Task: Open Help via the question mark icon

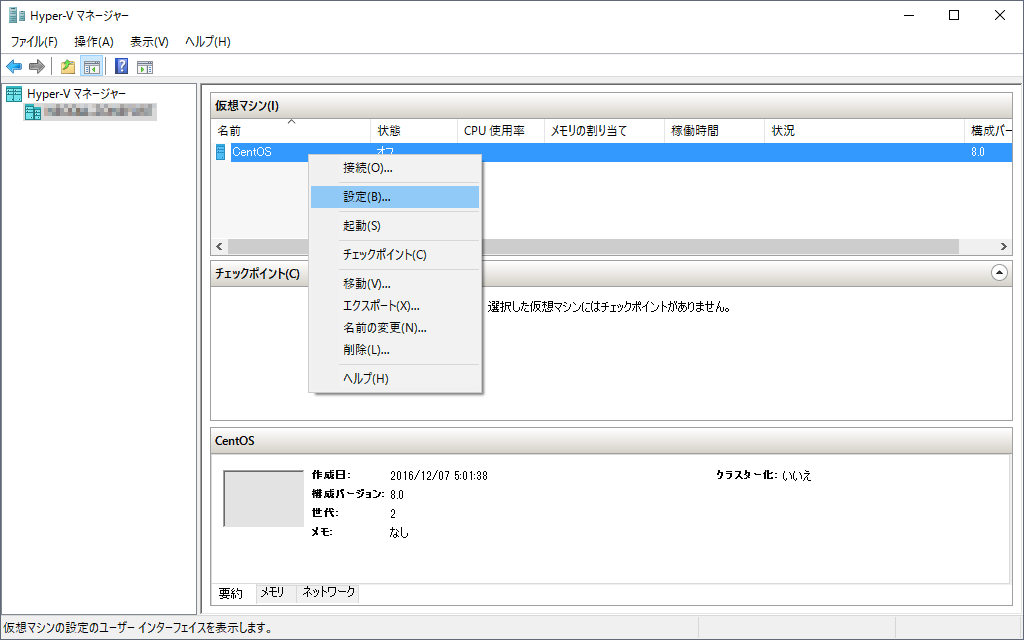Action: coord(121,67)
